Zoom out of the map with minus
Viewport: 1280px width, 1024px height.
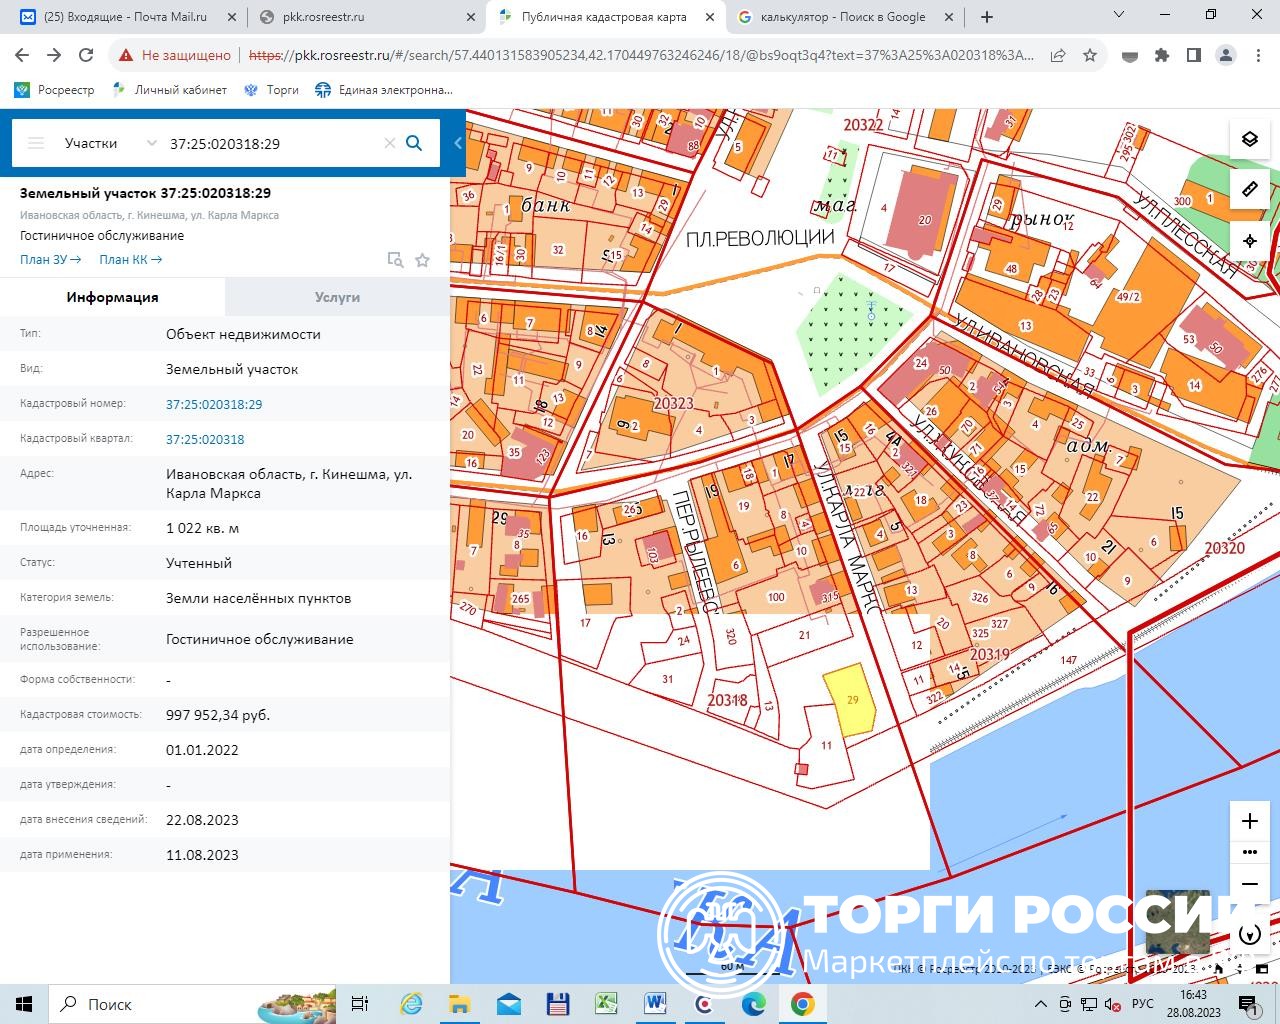click(x=1249, y=884)
